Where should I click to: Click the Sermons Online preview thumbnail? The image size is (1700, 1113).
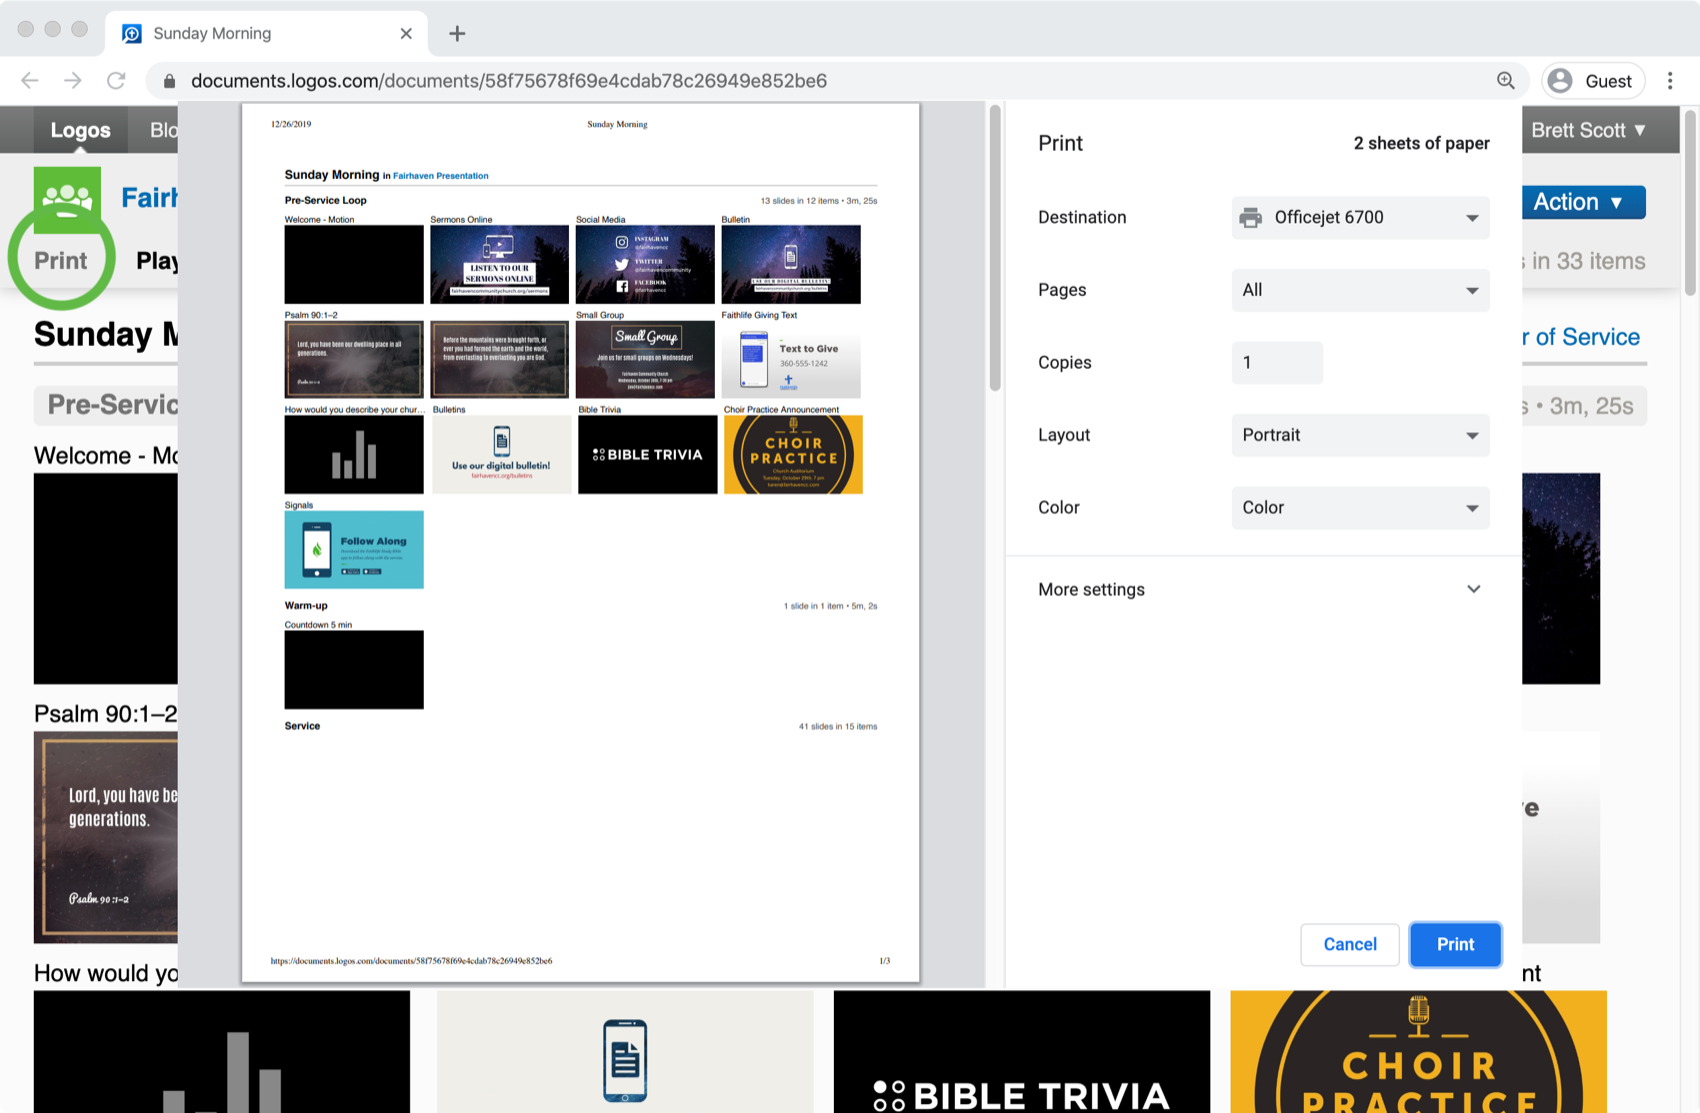pyautogui.click(x=499, y=264)
